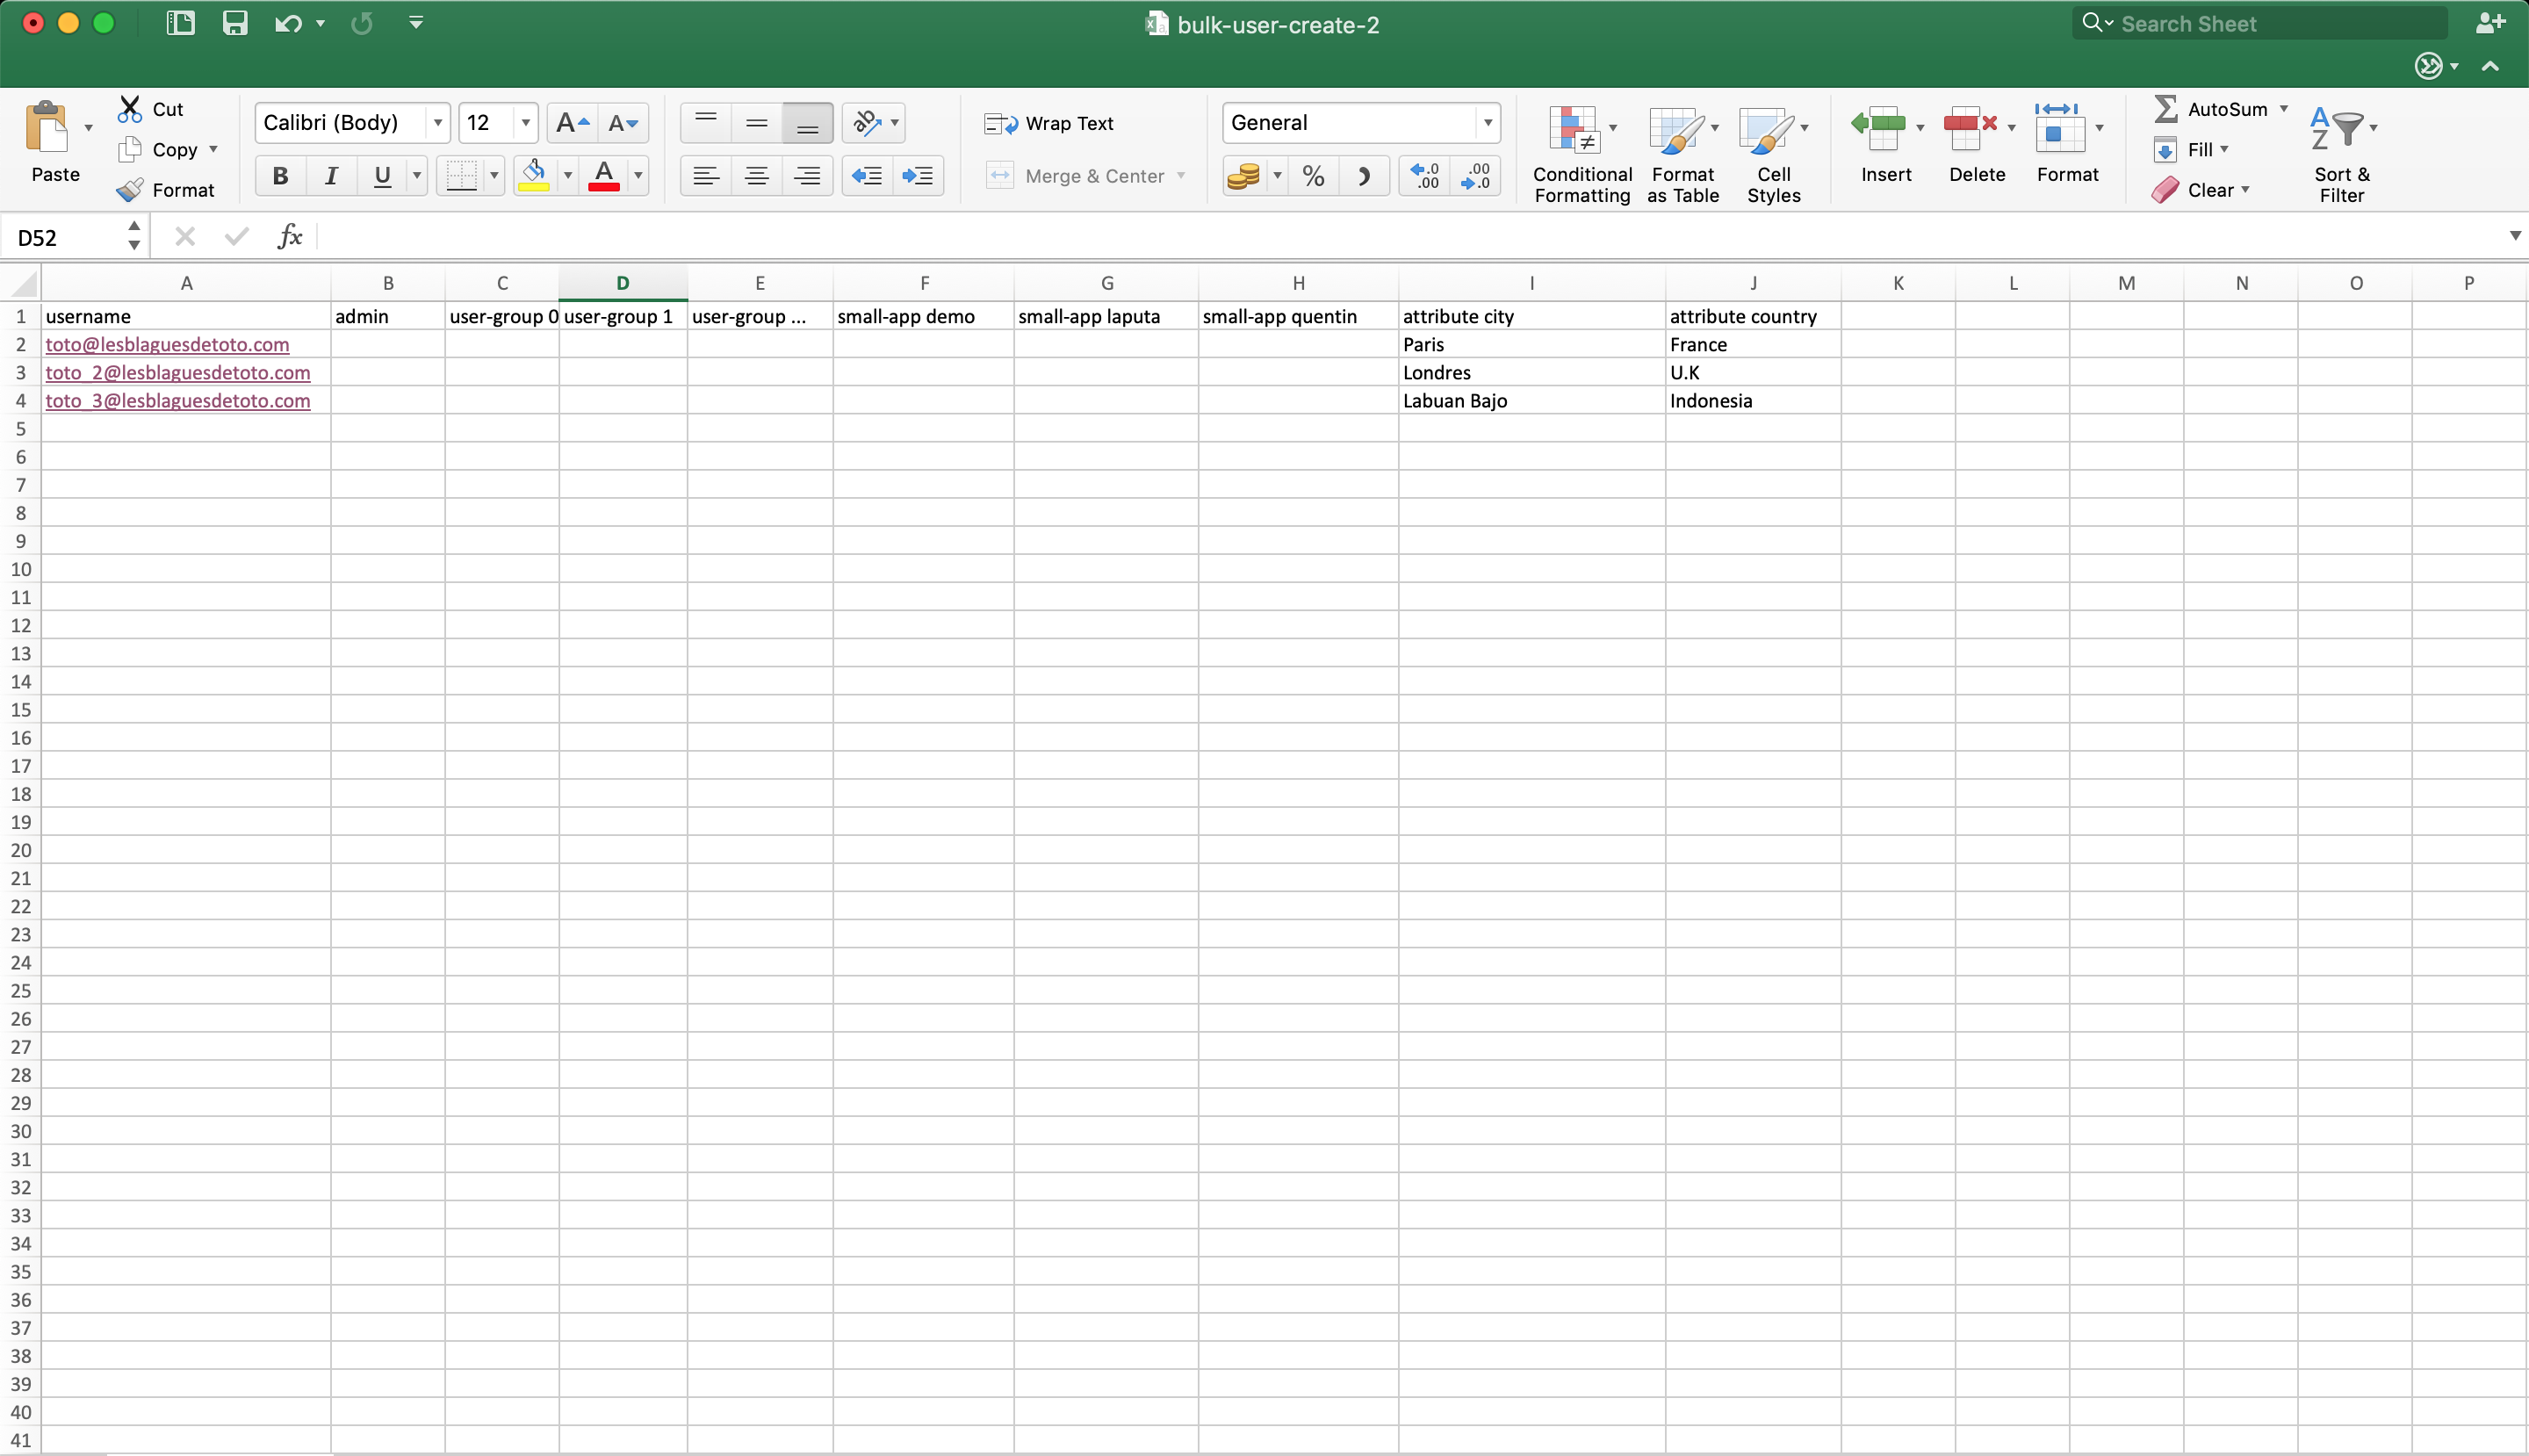Toggle Wrap Text option
2529x1456 pixels.
1050,123
